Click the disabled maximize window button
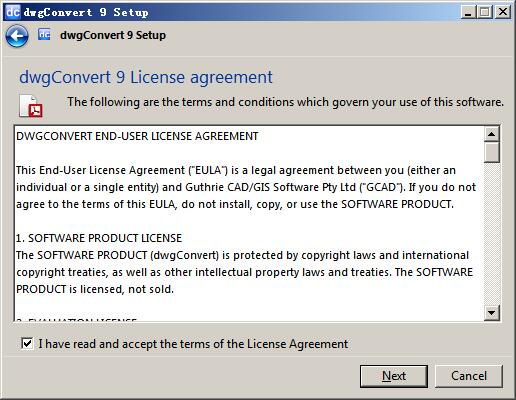 485,12
